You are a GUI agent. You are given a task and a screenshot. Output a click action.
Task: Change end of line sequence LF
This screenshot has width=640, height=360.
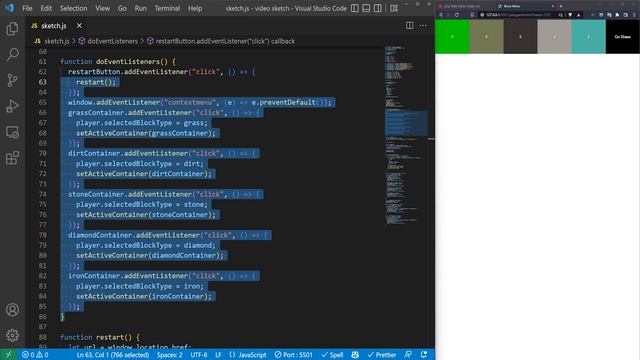[218, 355]
